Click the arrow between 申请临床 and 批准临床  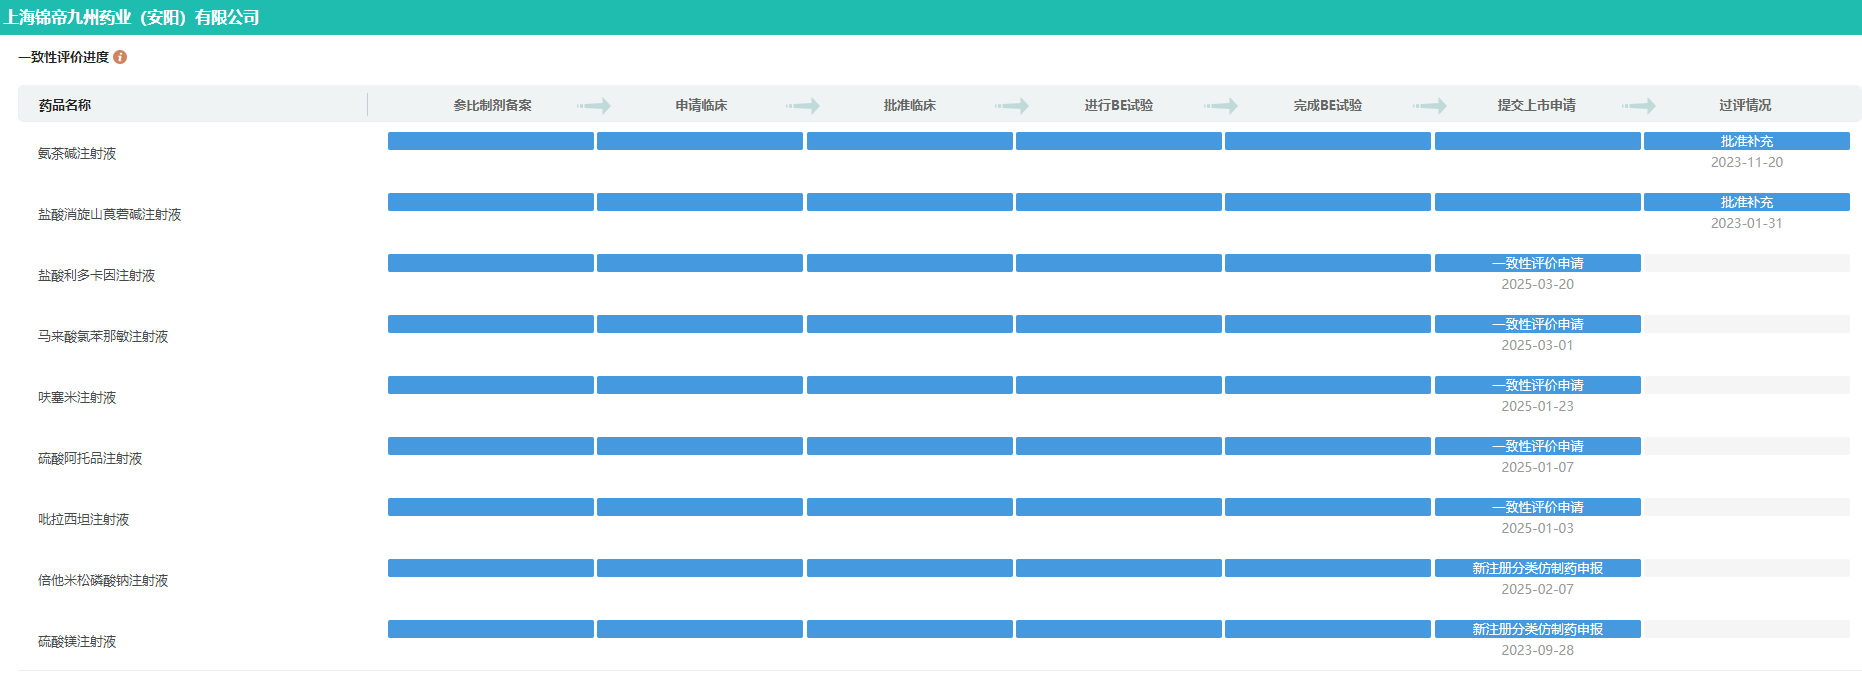(803, 105)
